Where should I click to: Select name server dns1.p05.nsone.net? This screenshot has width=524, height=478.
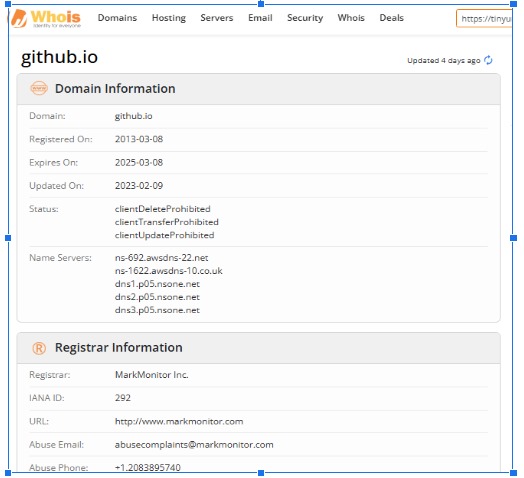(x=157, y=284)
